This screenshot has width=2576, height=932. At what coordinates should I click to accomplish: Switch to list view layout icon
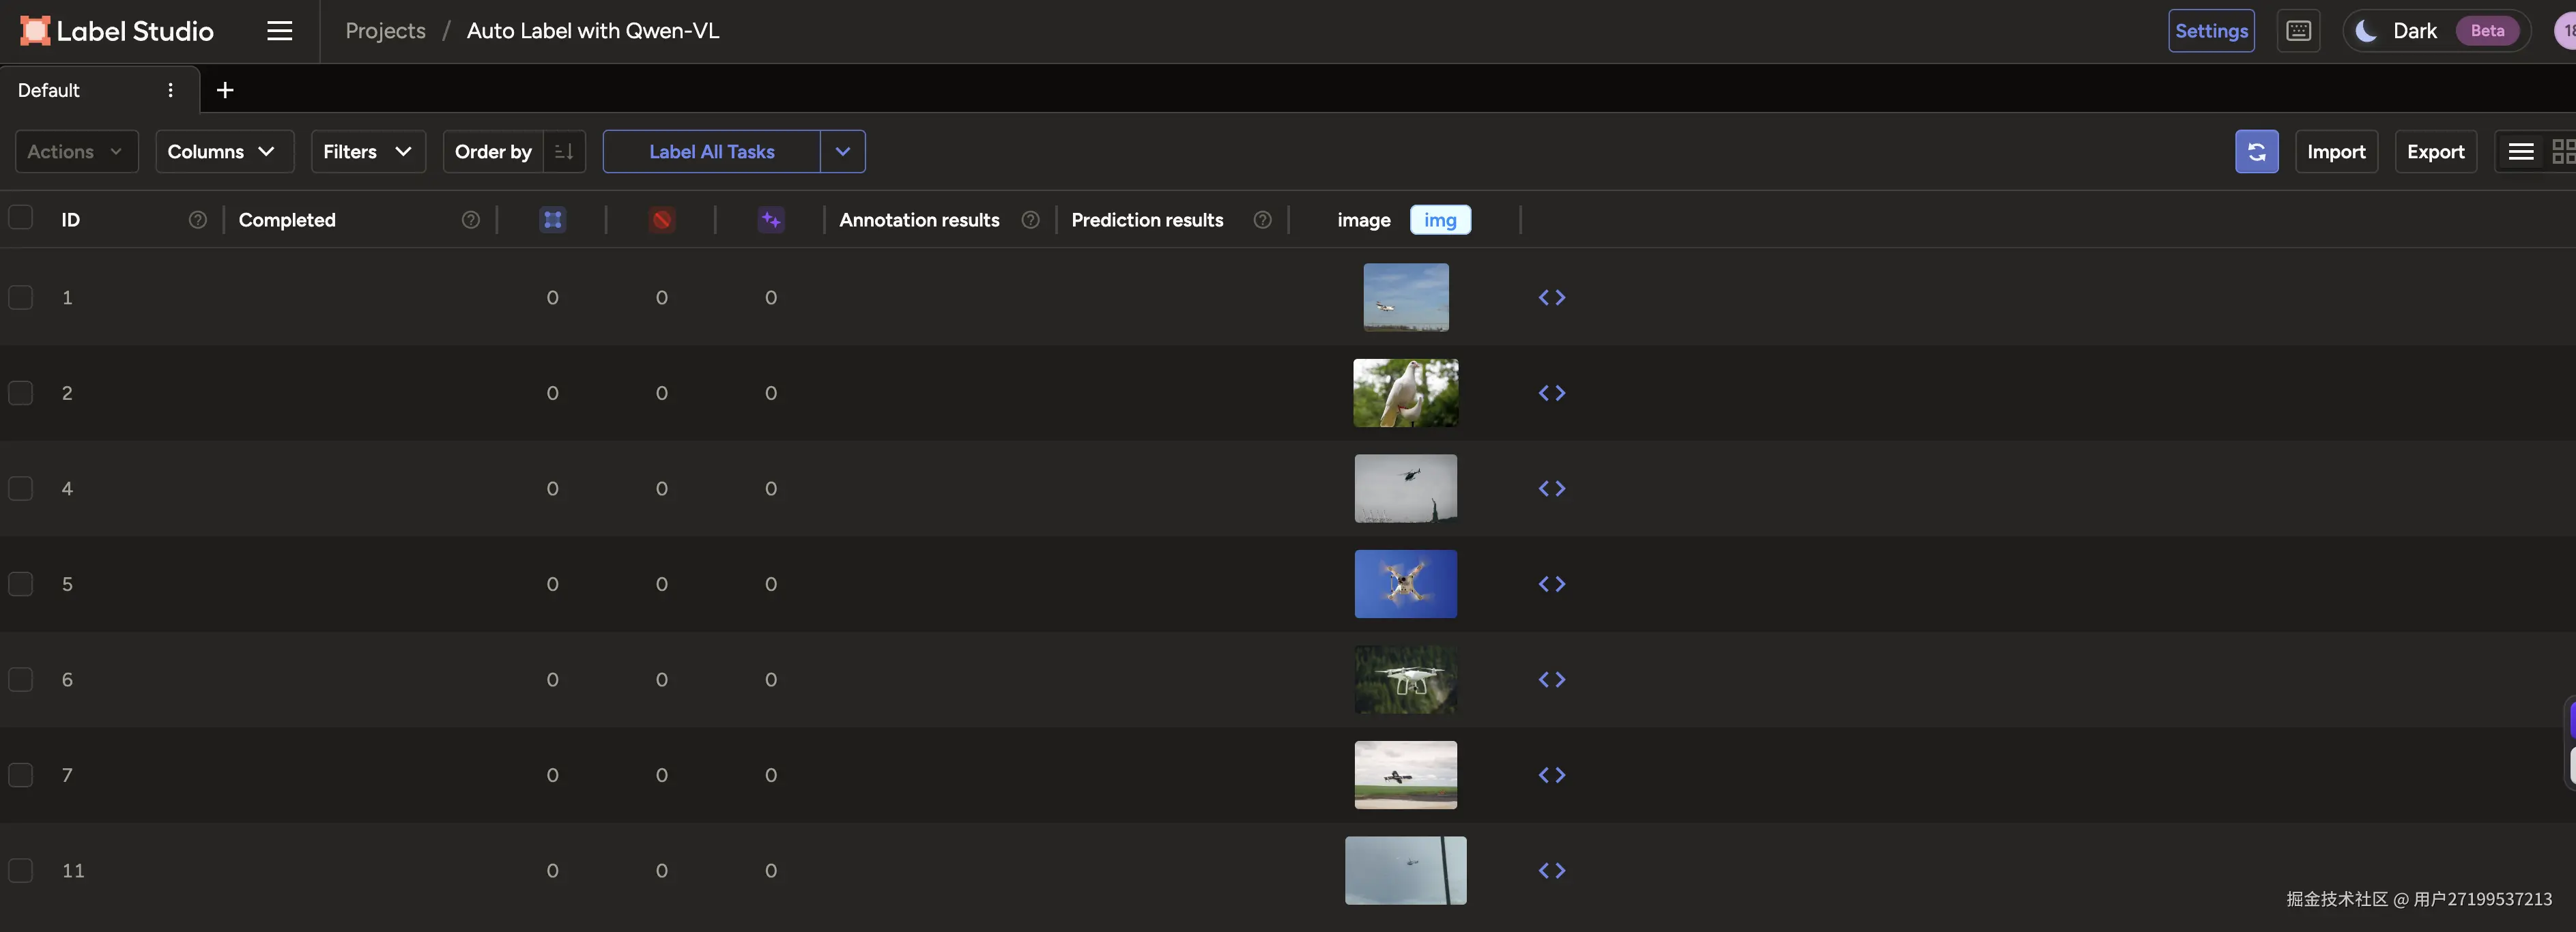pyautogui.click(x=2520, y=152)
